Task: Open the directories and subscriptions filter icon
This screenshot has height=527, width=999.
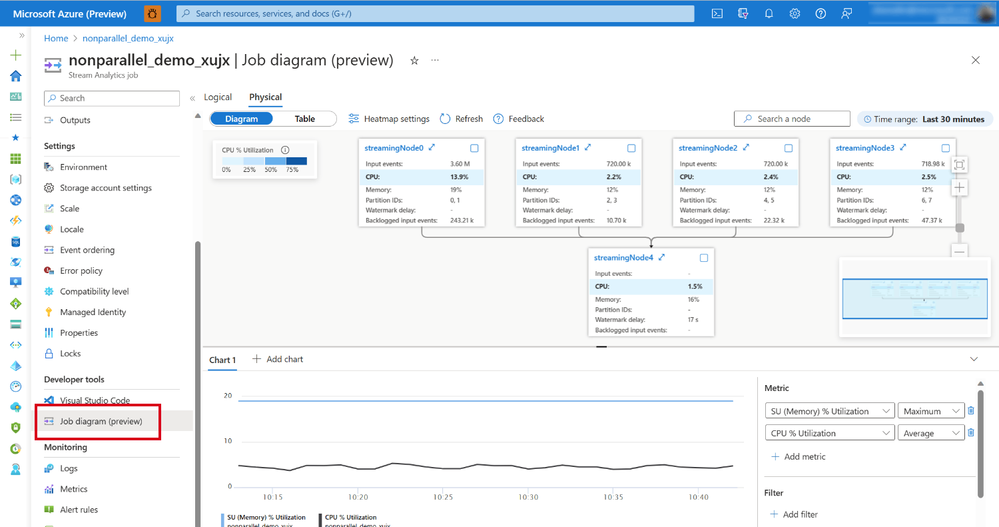Action: pyautogui.click(x=743, y=13)
